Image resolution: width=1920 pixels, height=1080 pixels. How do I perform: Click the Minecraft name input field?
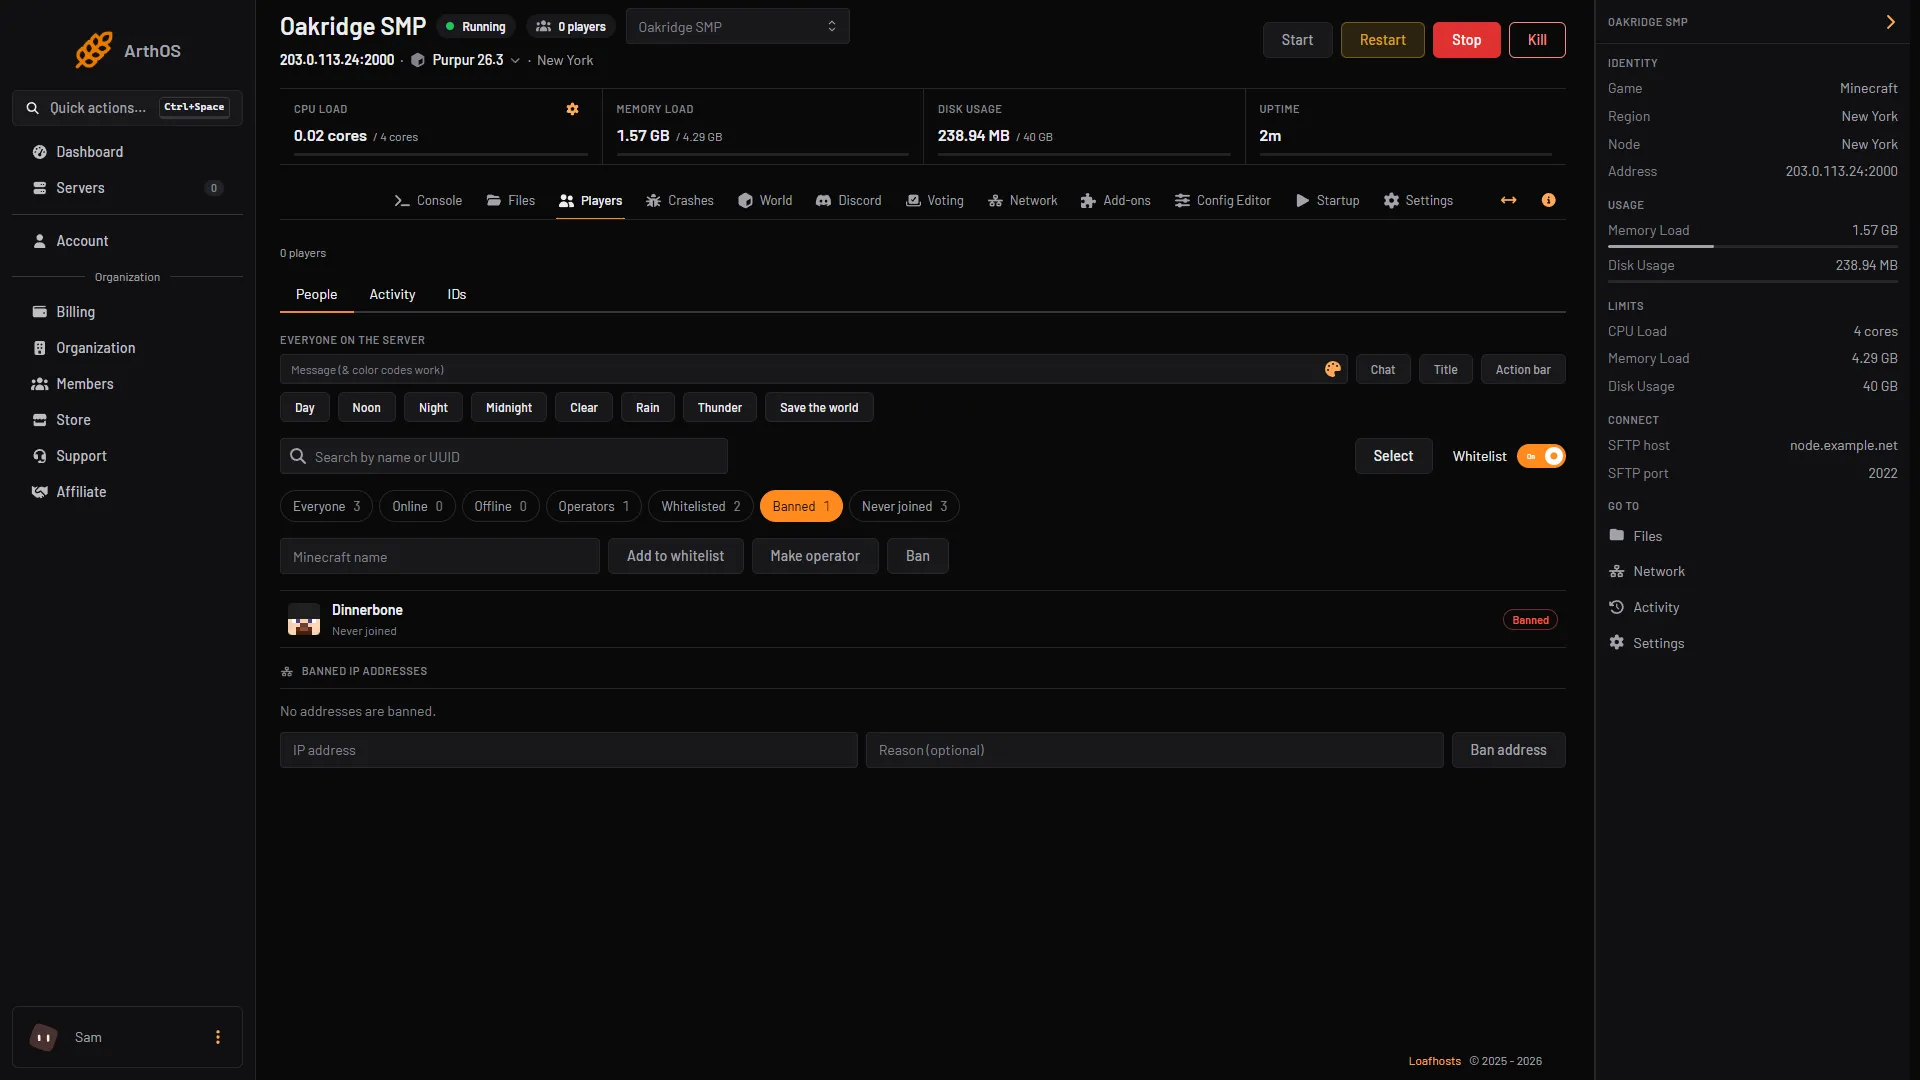pyautogui.click(x=440, y=557)
